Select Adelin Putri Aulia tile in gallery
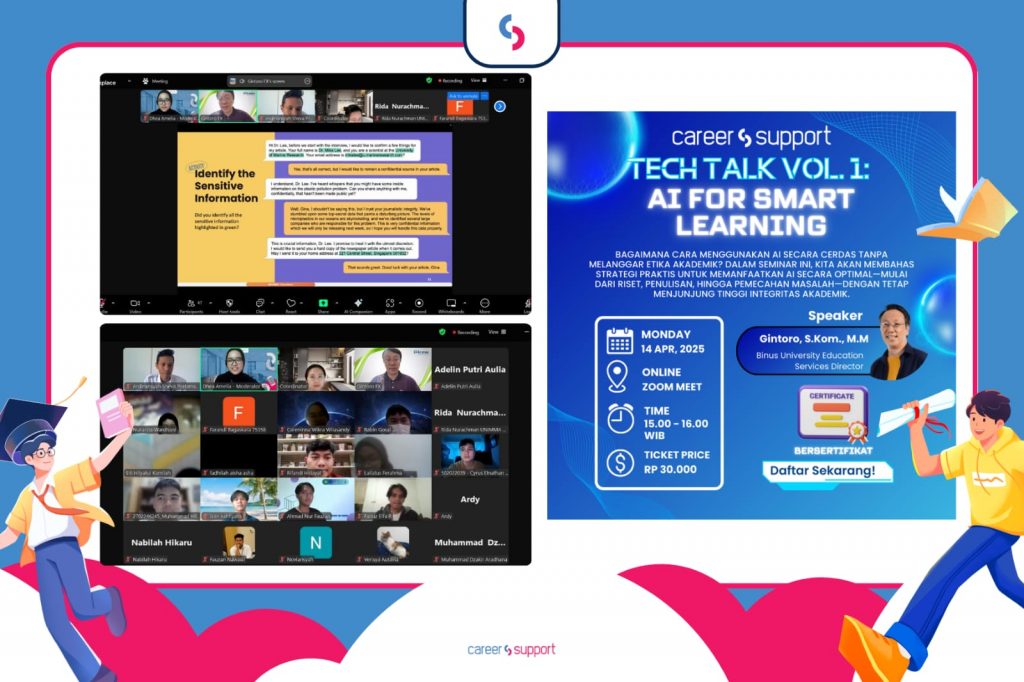 pyautogui.click(x=470, y=370)
